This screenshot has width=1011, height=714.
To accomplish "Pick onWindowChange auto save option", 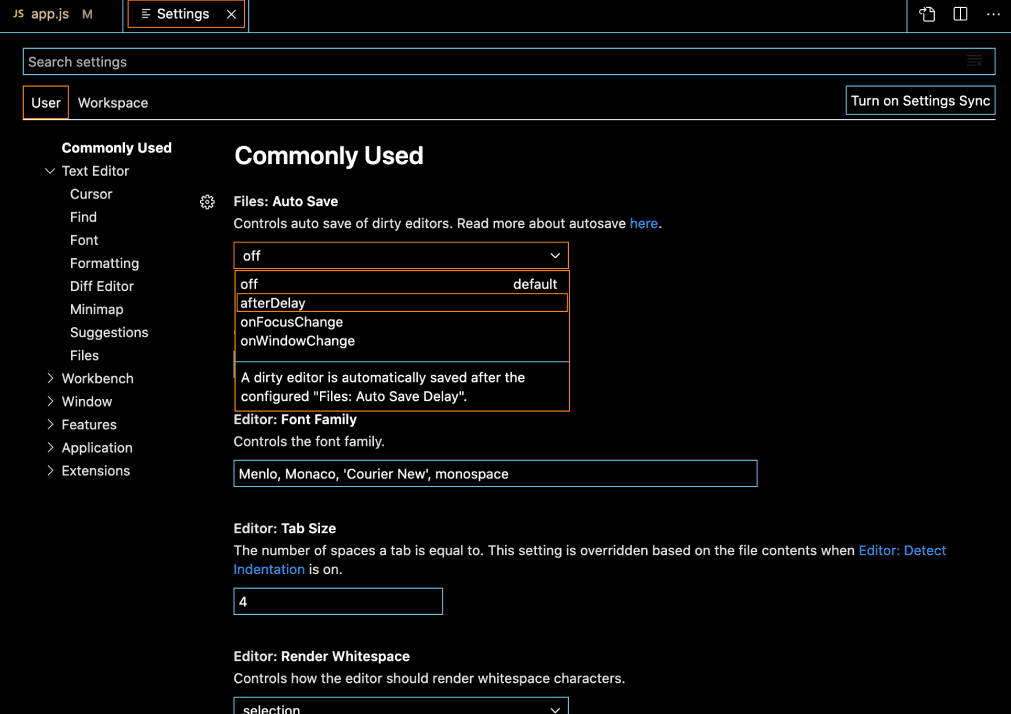I will [x=297, y=341].
